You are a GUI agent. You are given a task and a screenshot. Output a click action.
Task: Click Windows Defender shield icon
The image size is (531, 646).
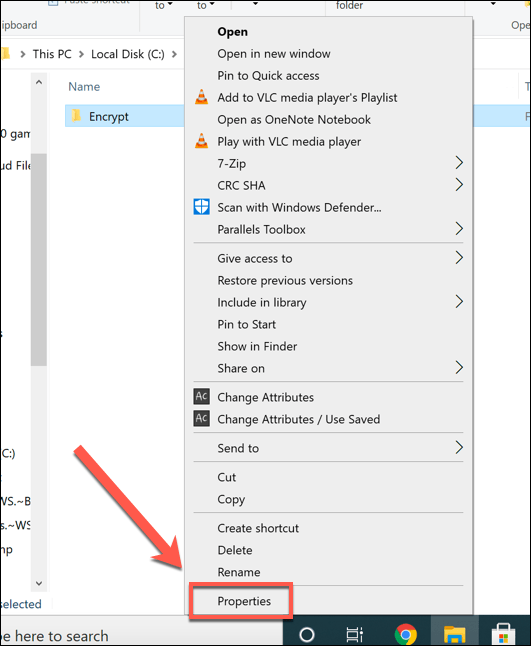(x=201, y=207)
